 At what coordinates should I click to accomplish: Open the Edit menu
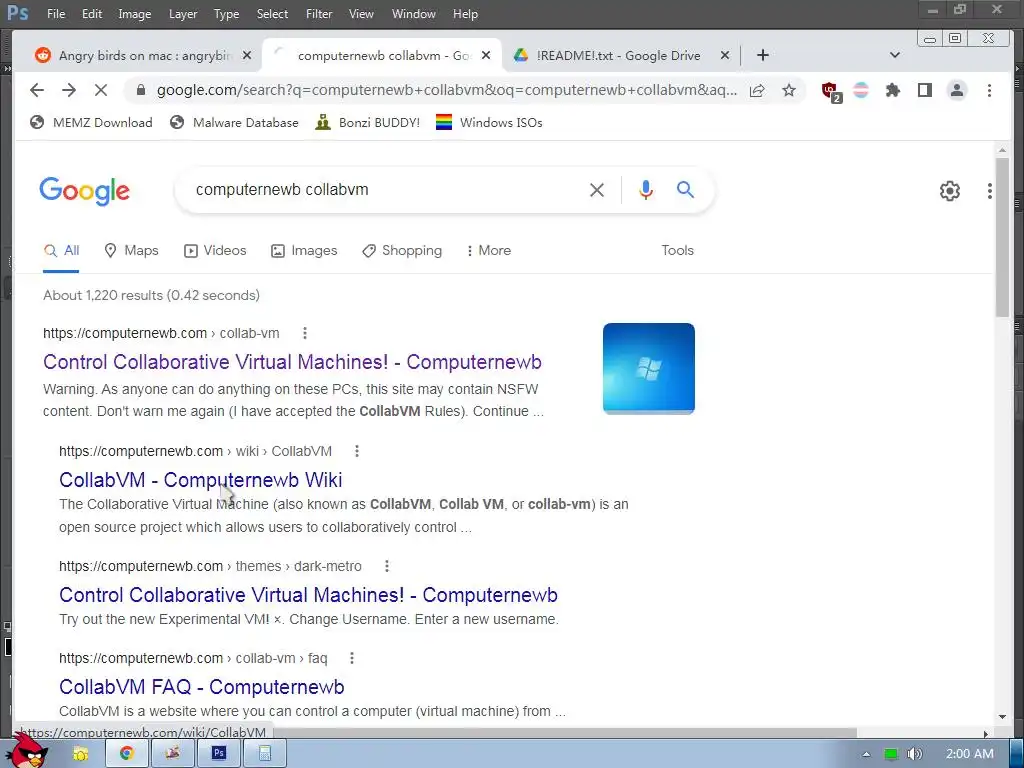tap(91, 14)
